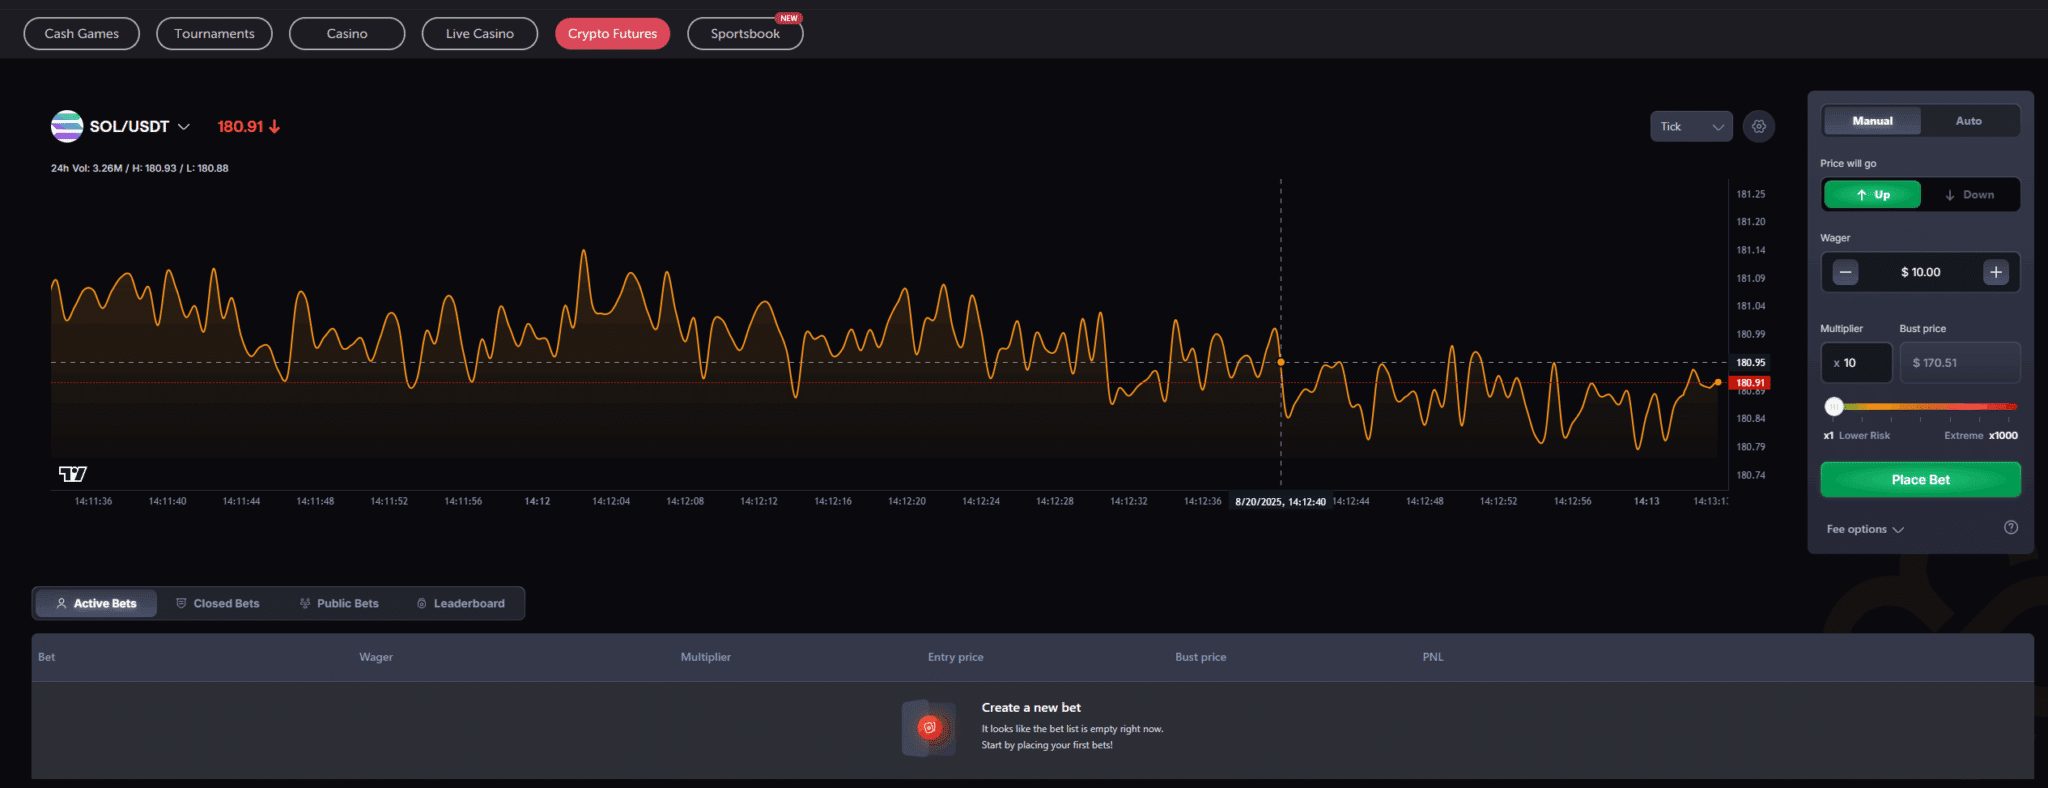This screenshot has height=788, width=2048.
Task: Expand Fee options section
Action: tap(1864, 529)
